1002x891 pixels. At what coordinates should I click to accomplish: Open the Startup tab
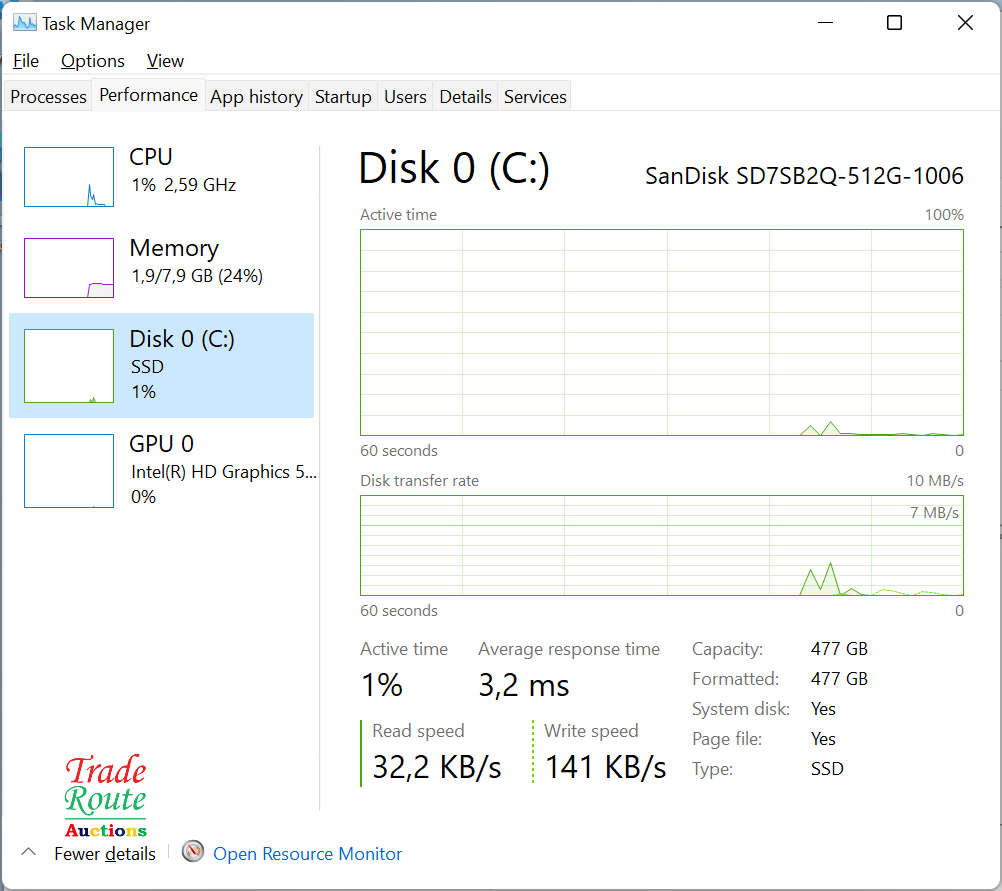[x=343, y=97]
